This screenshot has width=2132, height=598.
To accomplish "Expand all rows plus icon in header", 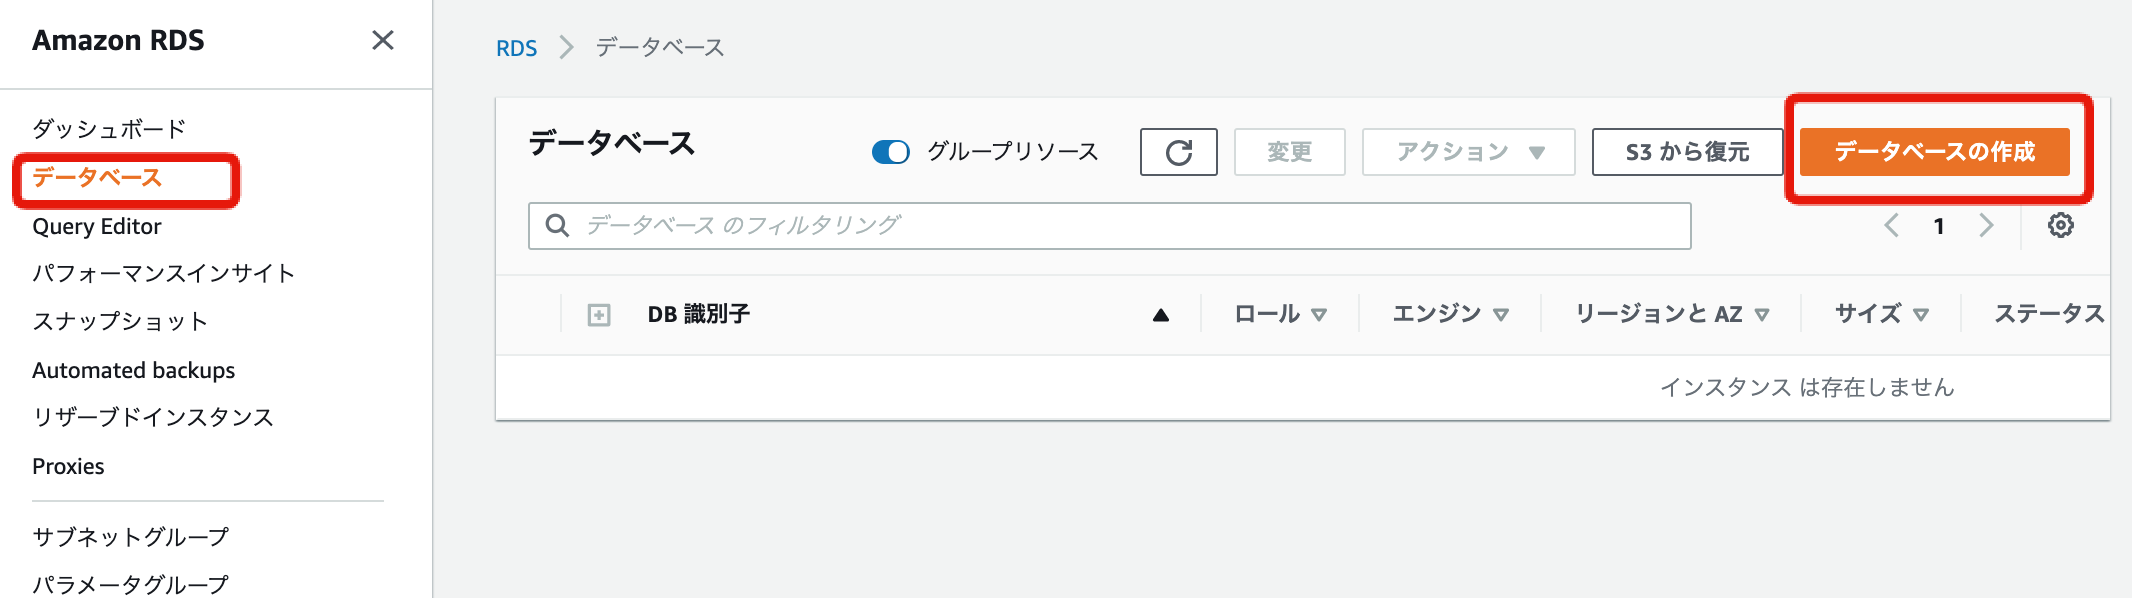I will (x=598, y=315).
